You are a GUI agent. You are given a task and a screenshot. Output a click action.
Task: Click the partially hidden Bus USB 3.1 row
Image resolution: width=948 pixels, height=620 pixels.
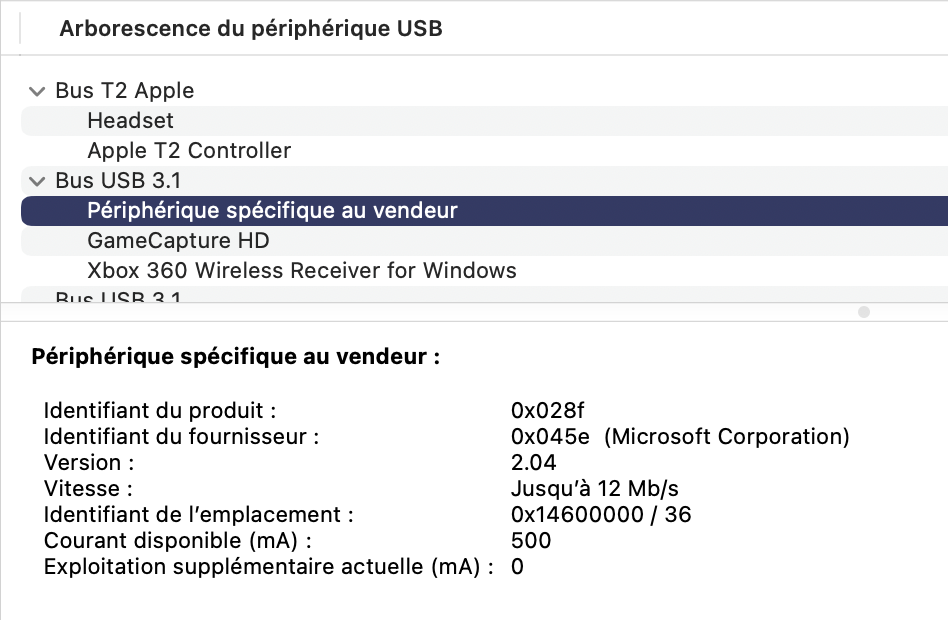(x=118, y=297)
